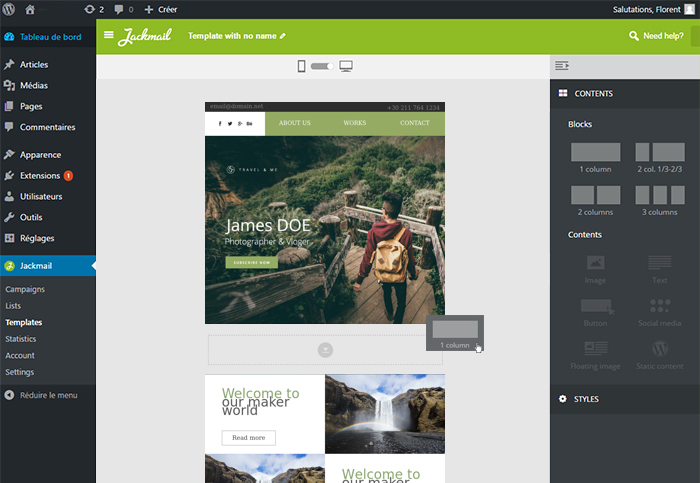Select the 3 columns block
700x483 pixels.
[659, 201]
